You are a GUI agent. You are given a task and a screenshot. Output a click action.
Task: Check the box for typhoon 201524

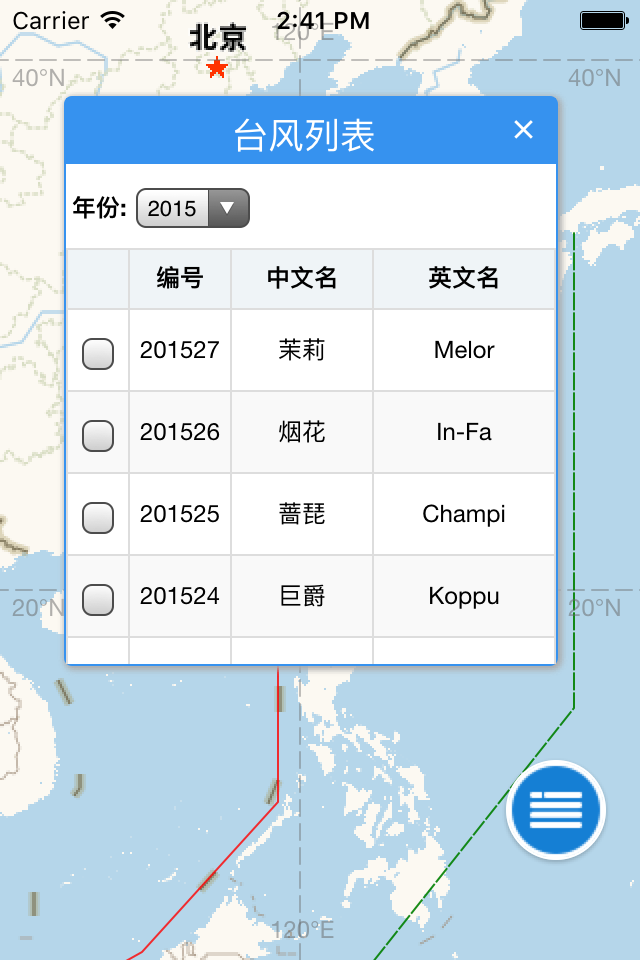click(x=98, y=599)
